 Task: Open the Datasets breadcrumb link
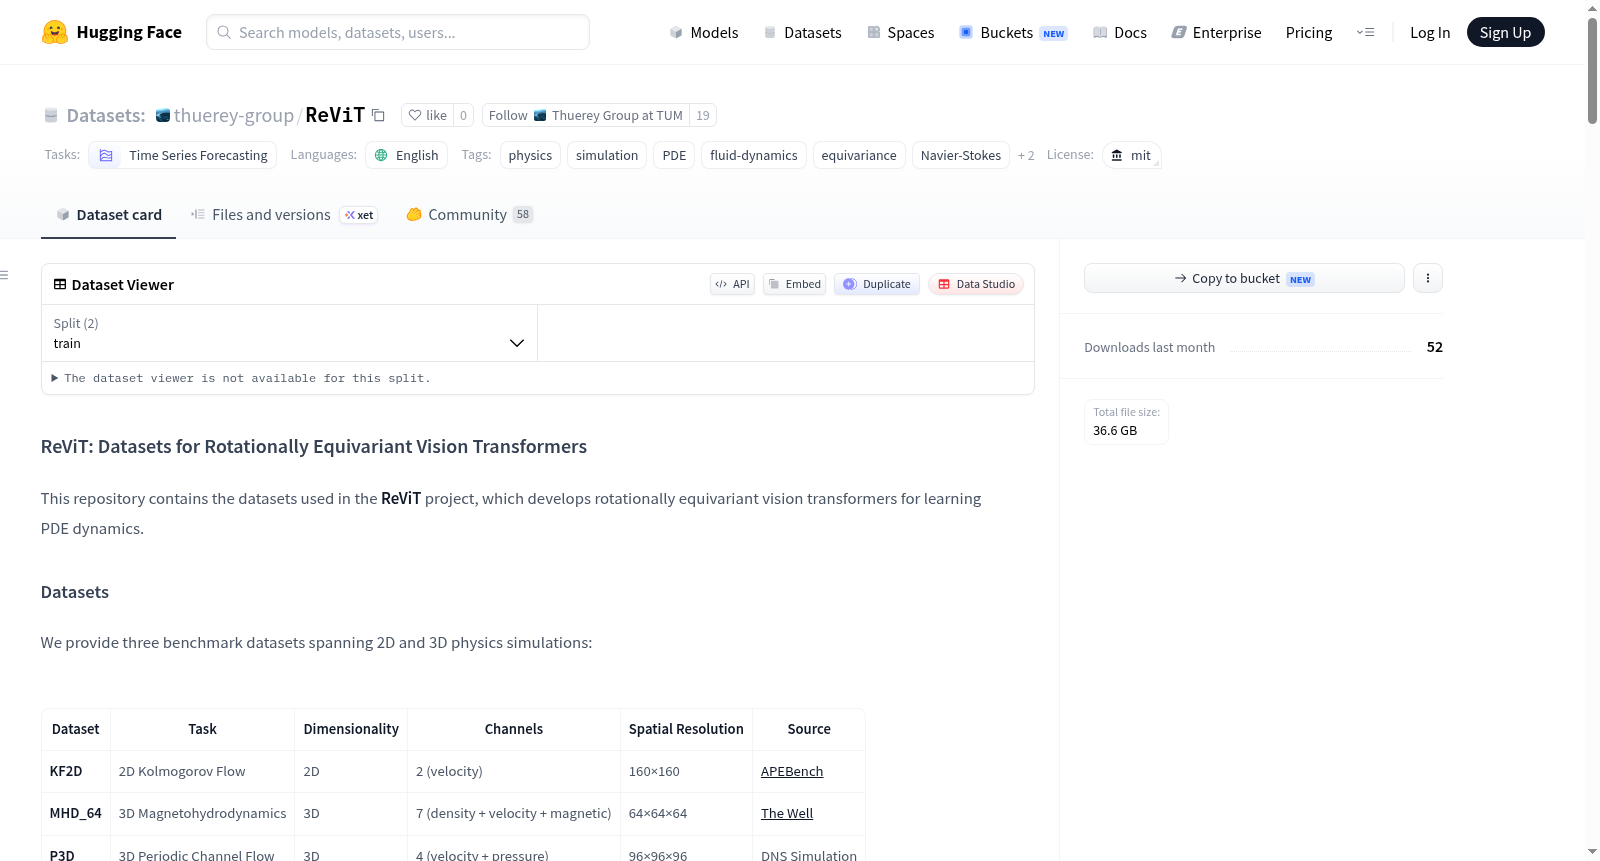point(106,115)
